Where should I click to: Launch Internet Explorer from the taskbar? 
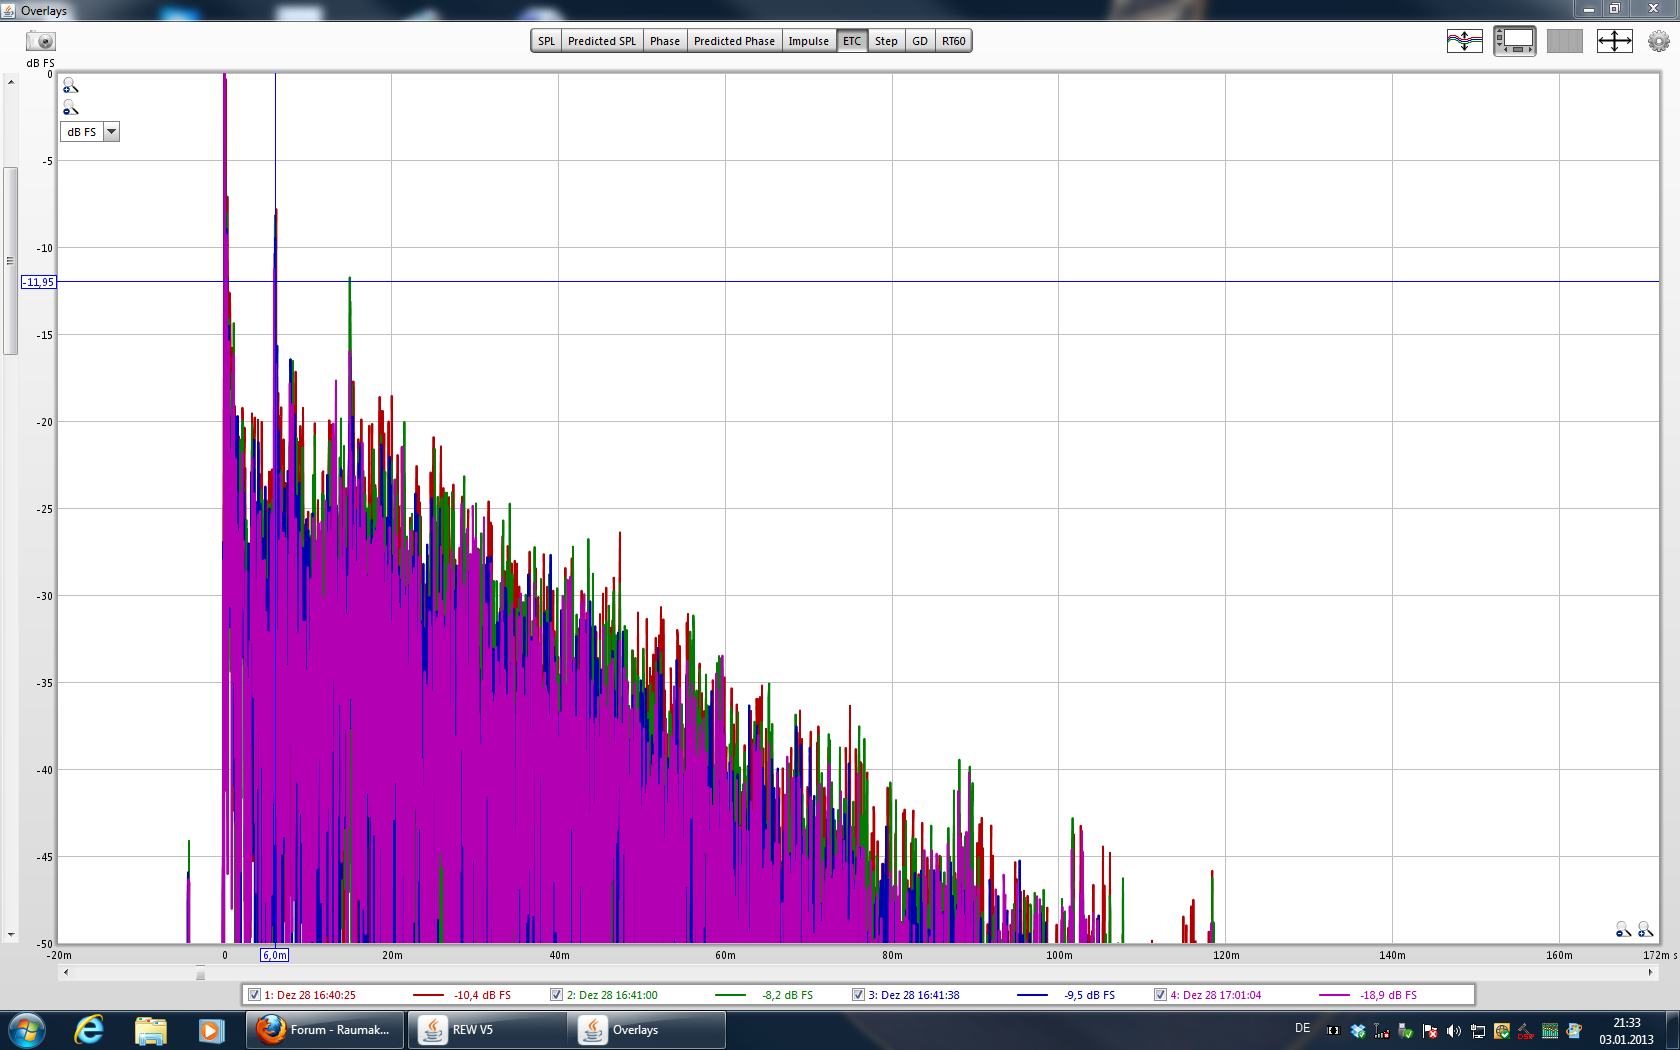pyautogui.click(x=89, y=1030)
